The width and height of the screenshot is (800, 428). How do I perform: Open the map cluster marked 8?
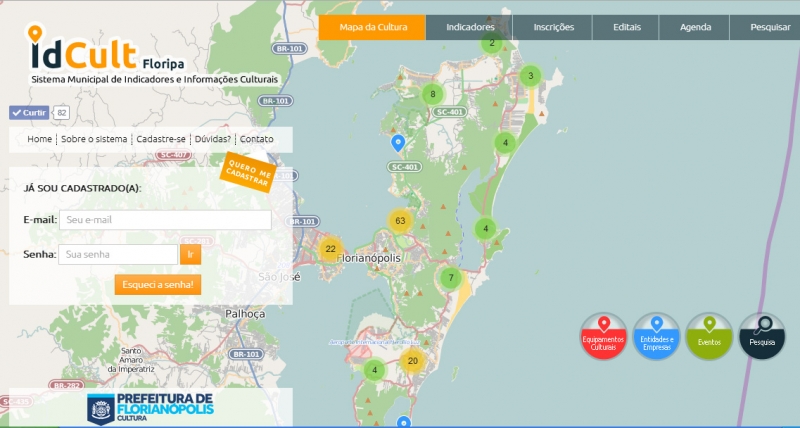[x=433, y=94]
